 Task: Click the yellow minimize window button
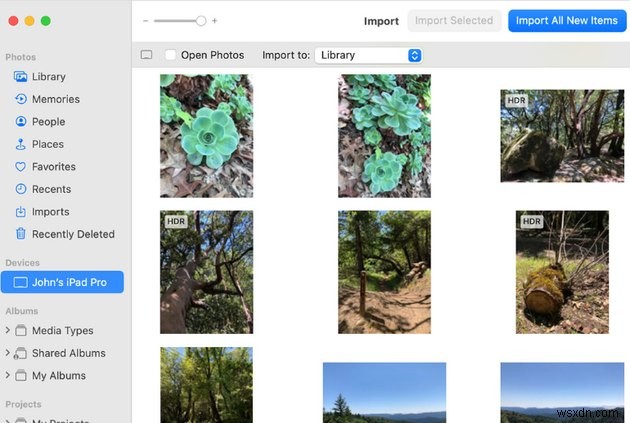(x=29, y=21)
